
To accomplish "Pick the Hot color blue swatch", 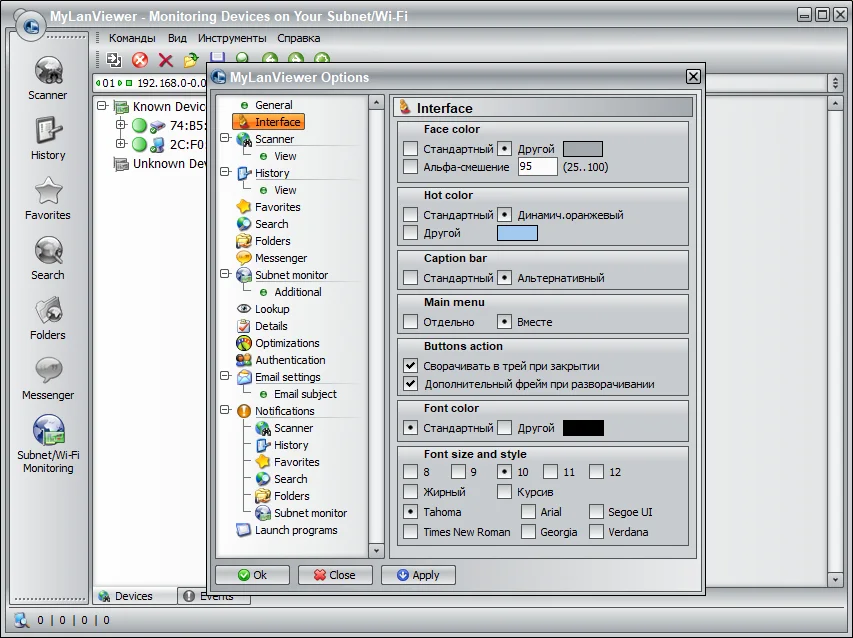I will pyautogui.click(x=517, y=233).
